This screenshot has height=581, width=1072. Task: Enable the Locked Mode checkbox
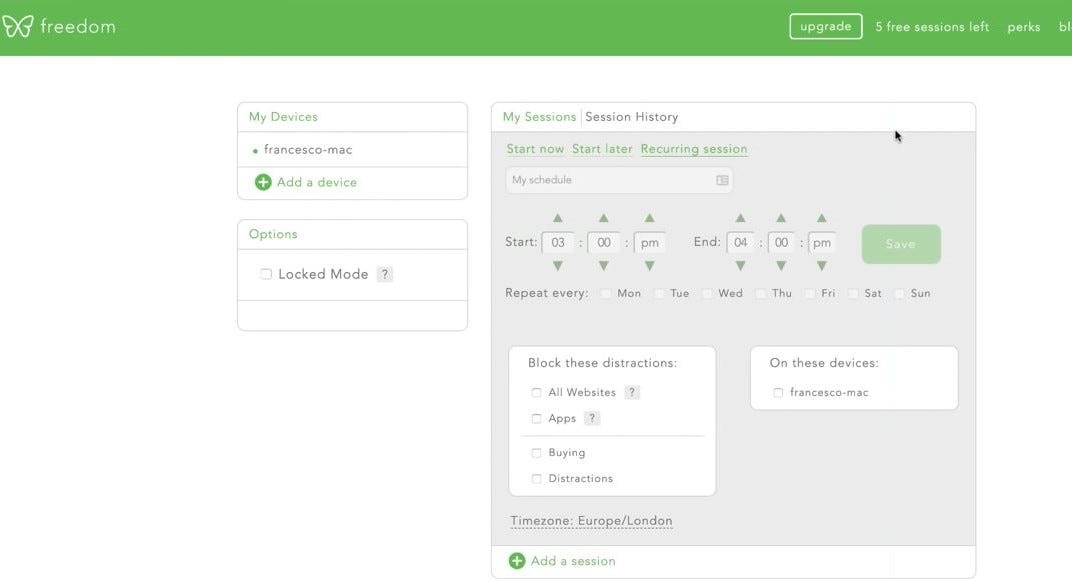[266, 274]
